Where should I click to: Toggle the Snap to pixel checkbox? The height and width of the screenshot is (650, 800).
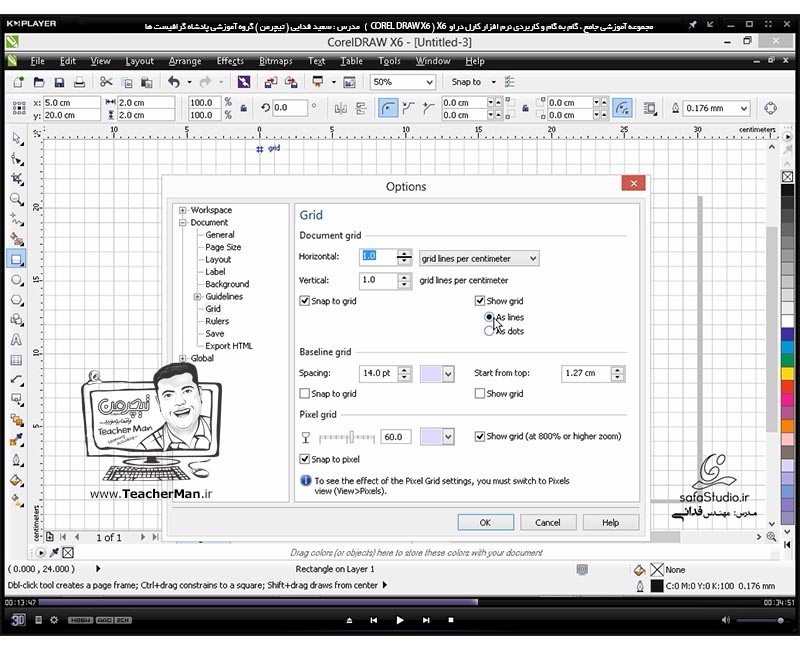pyautogui.click(x=305, y=459)
